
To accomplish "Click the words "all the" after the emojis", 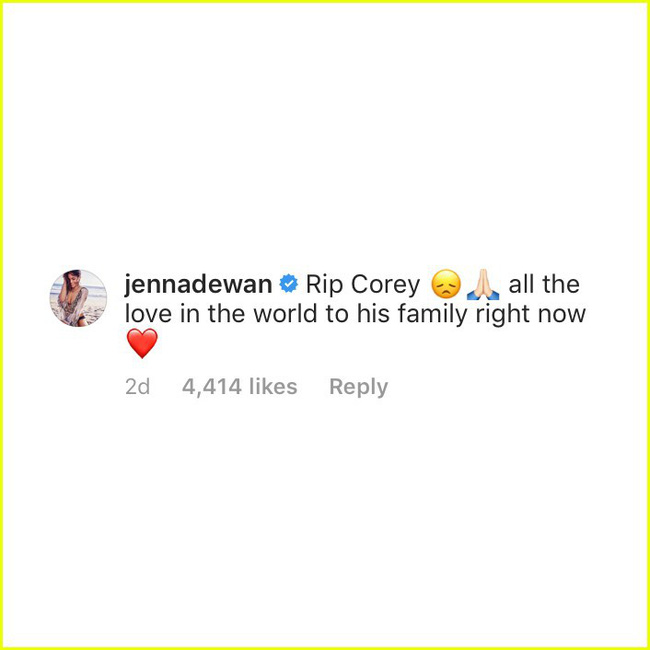I will coord(544,284).
